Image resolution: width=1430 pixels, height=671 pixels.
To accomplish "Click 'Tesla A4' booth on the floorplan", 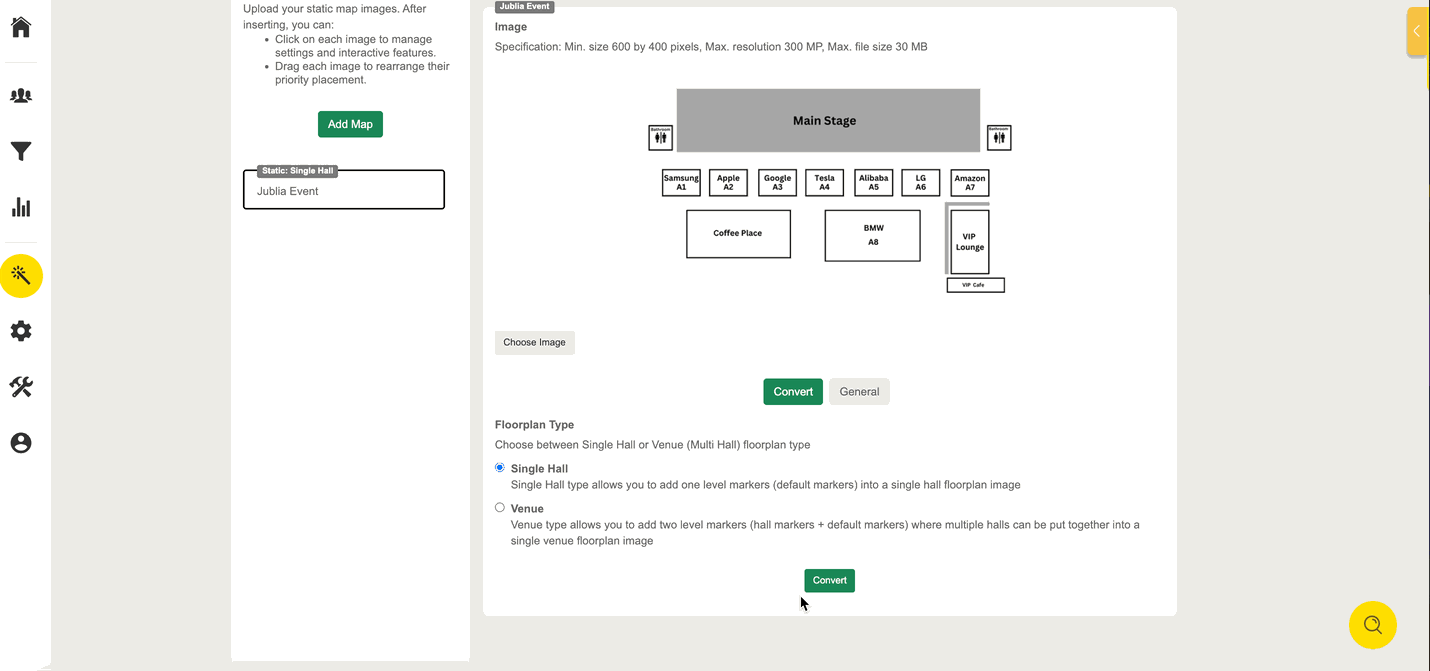I will (x=824, y=183).
